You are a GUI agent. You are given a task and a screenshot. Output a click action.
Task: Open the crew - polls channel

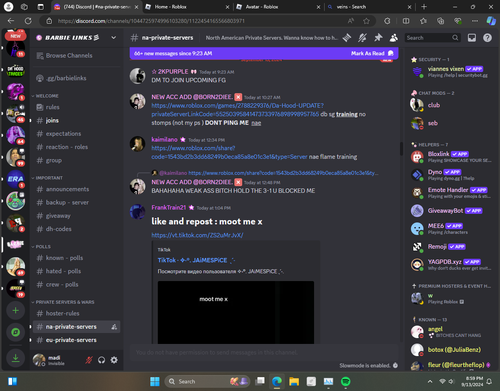pyautogui.click(x=76, y=284)
